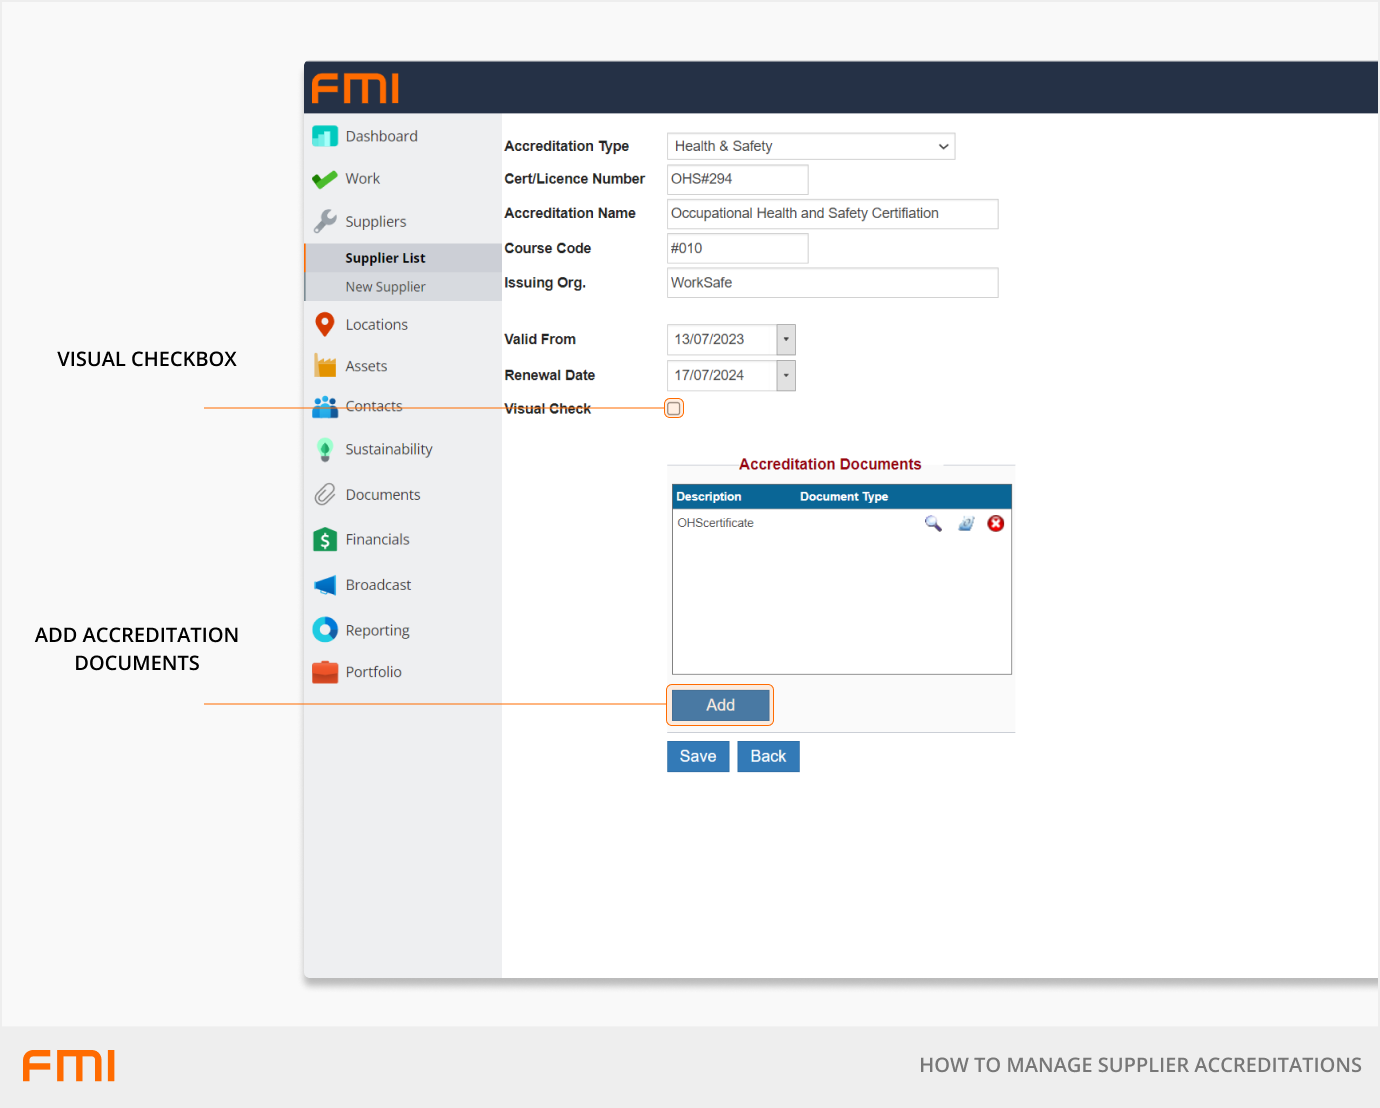
Task: Click the edit icon in OHScertificate row
Action: click(966, 523)
